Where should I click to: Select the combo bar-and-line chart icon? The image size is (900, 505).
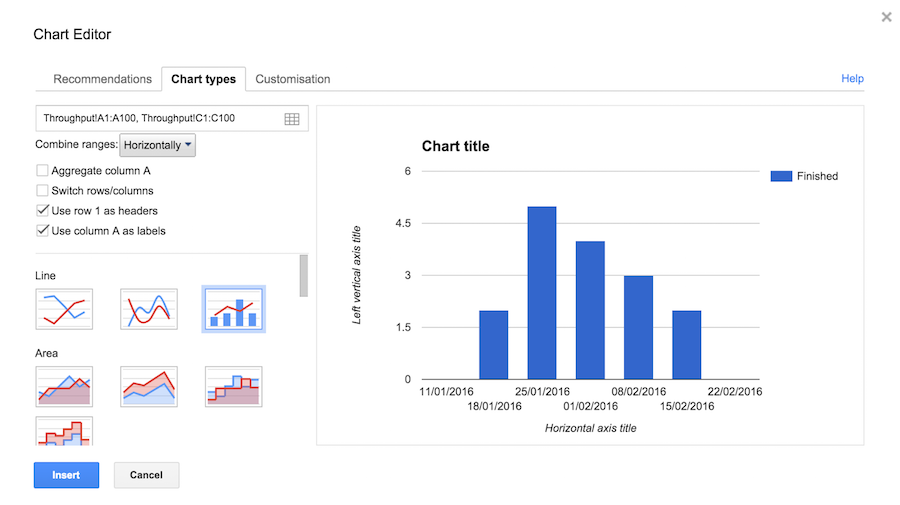[234, 309]
